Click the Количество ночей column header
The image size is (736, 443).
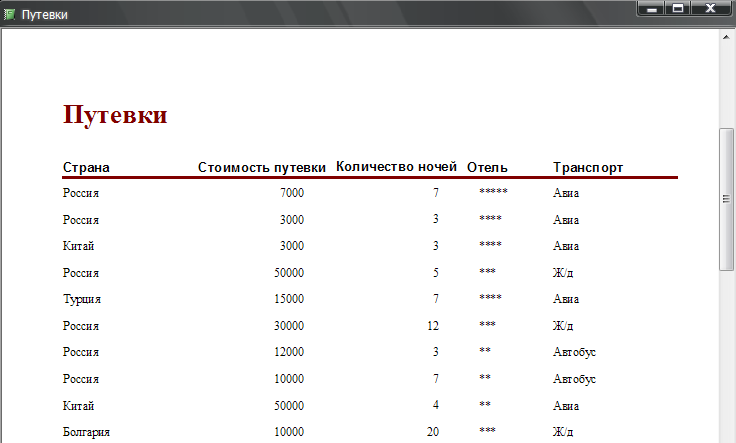[396, 167]
